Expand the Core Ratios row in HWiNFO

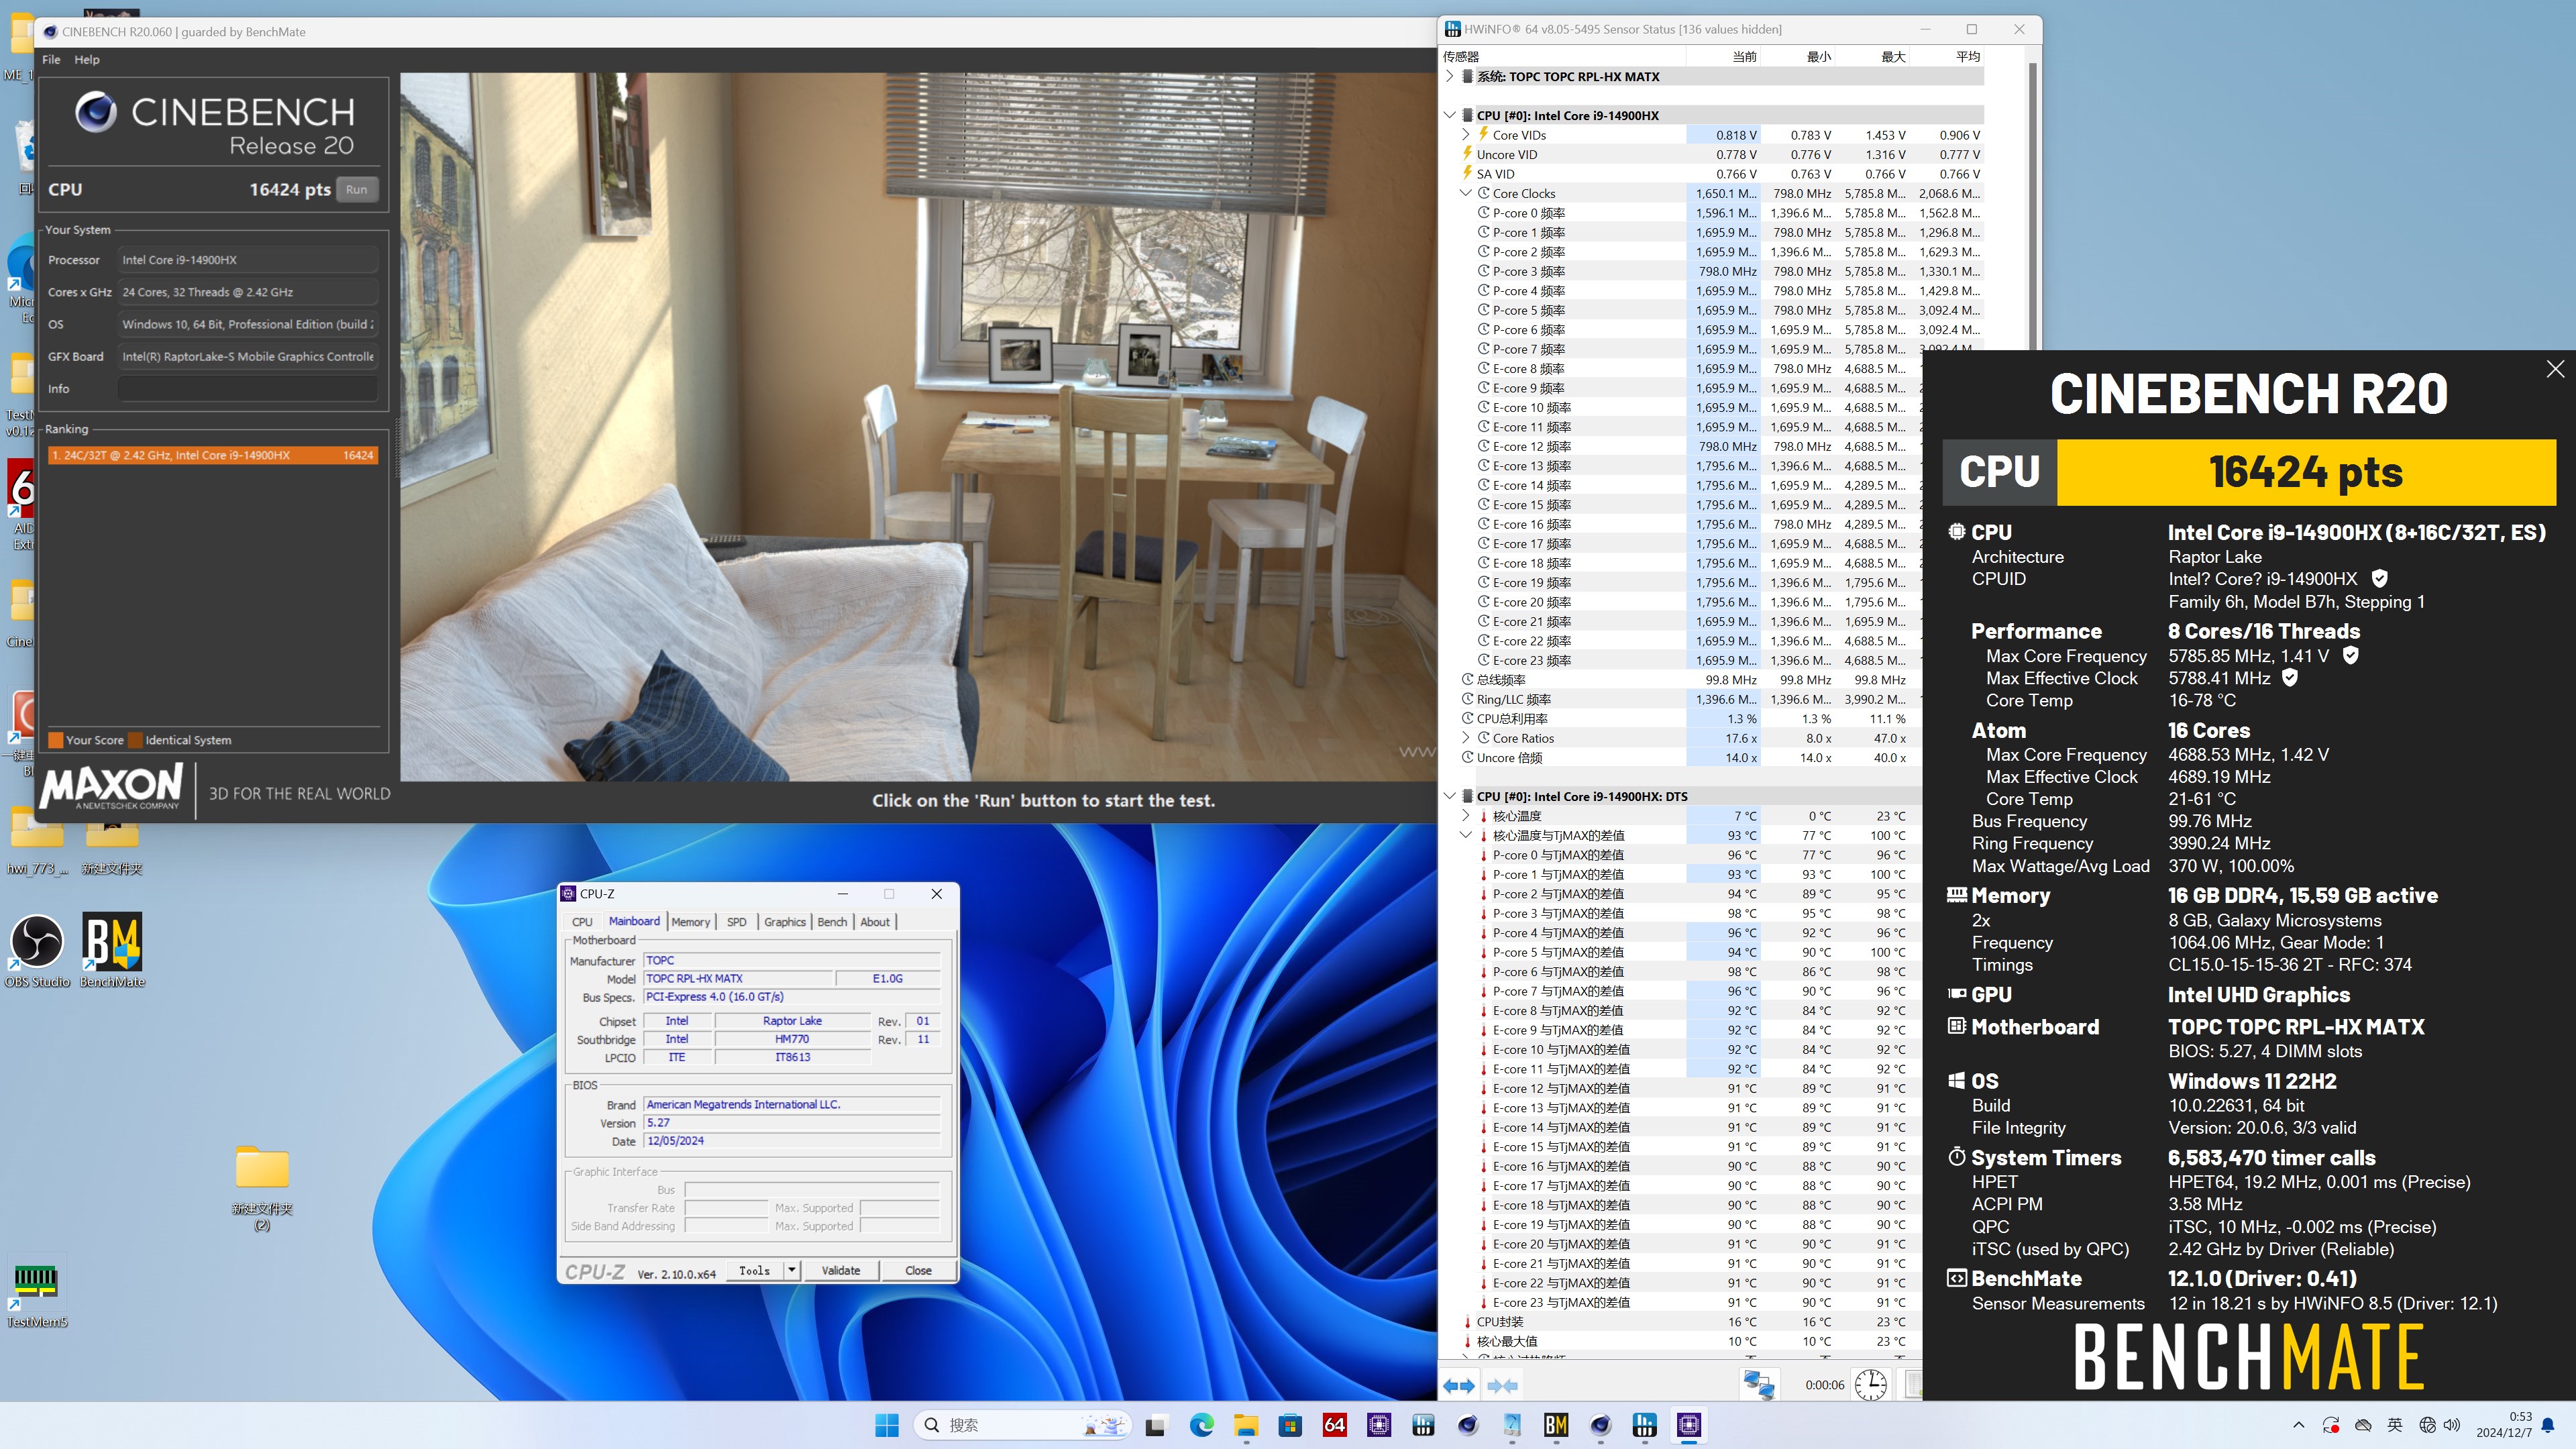coord(1466,739)
